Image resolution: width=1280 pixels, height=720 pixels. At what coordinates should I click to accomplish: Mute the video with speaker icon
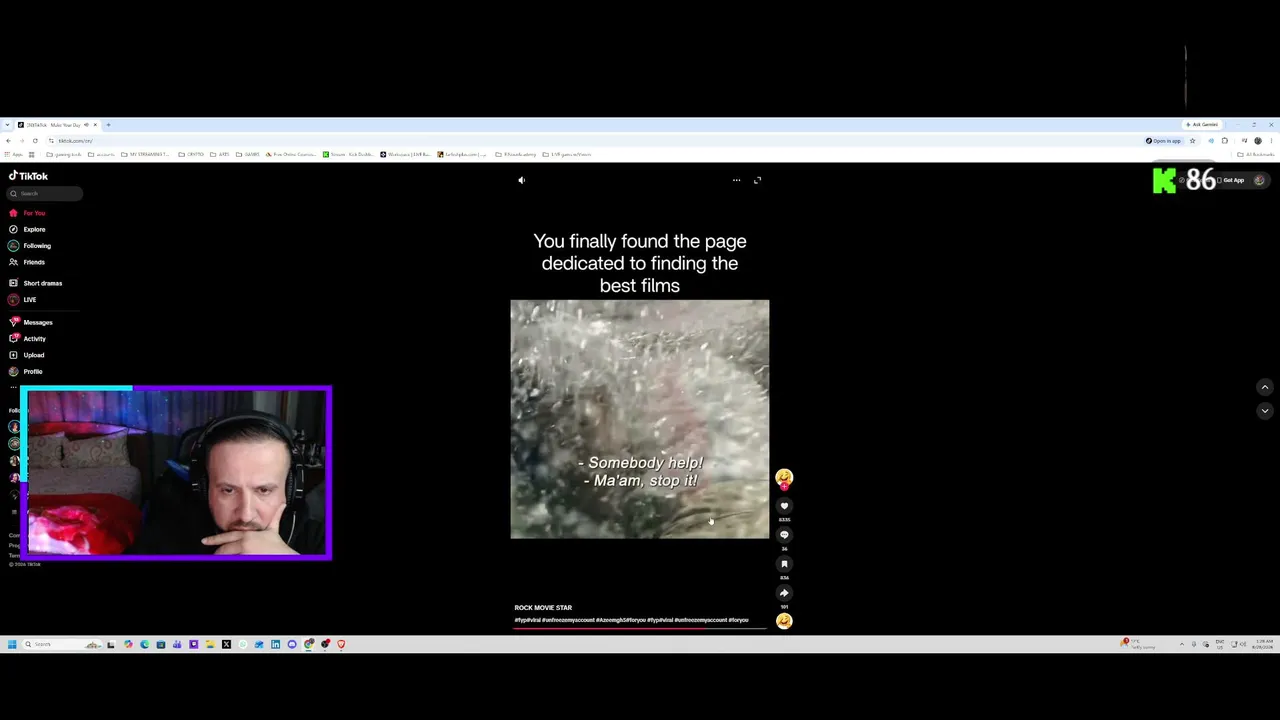pyautogui.click(x=521, y=180)
